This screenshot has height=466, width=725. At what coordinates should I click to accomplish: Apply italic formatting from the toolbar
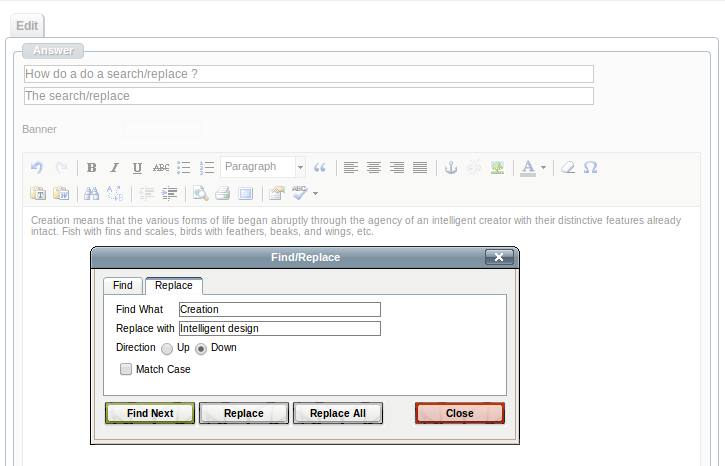[114, 168]
